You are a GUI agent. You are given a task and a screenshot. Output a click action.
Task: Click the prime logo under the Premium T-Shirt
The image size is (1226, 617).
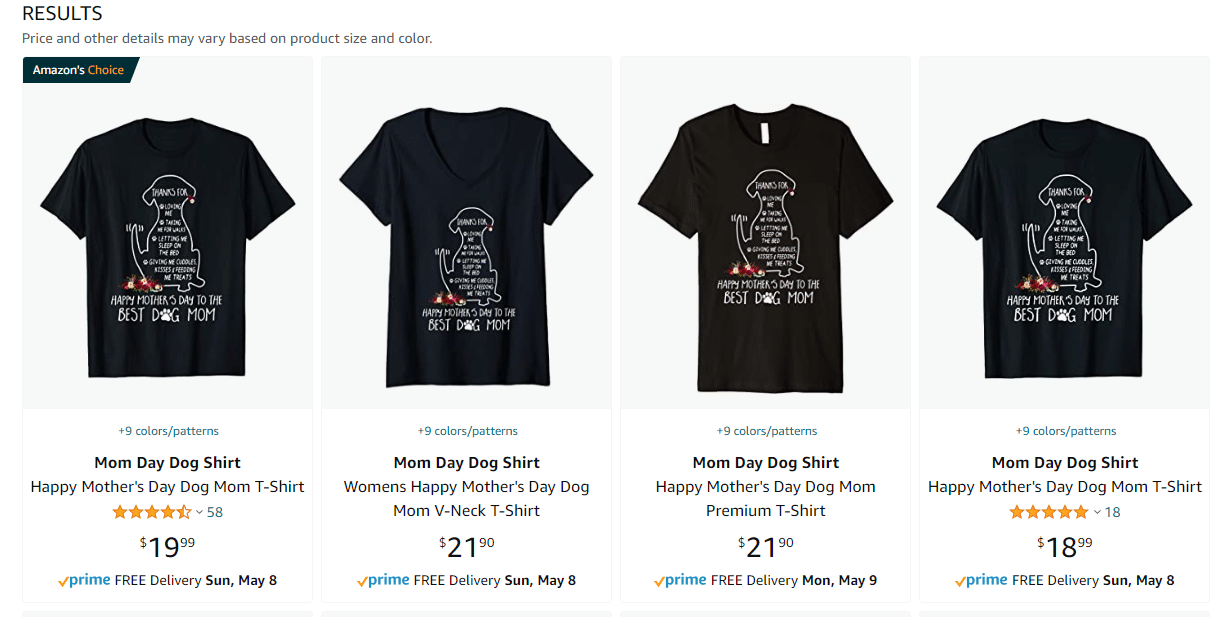(x=680, y=580)
